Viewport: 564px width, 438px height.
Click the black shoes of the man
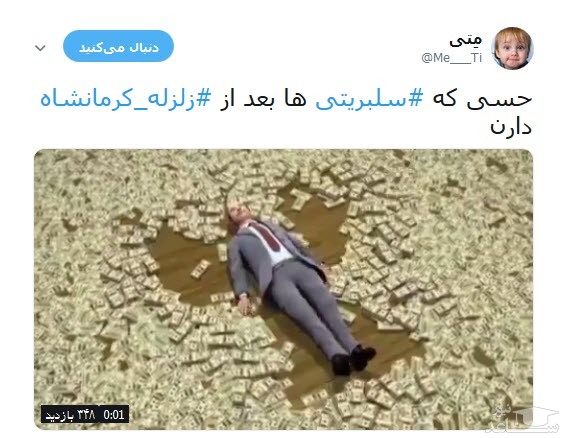pos(352,360)
